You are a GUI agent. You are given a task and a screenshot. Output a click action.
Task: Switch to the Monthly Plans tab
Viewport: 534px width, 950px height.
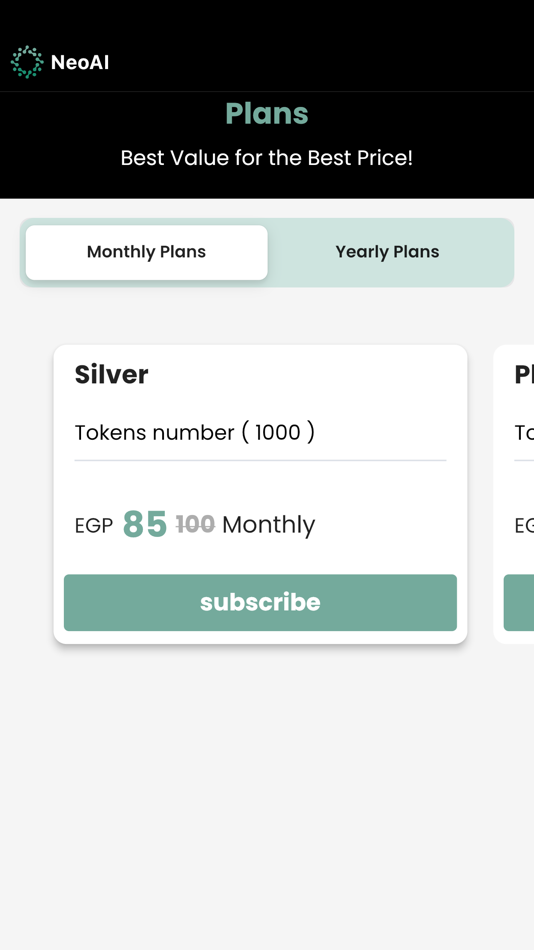(147, 252)
